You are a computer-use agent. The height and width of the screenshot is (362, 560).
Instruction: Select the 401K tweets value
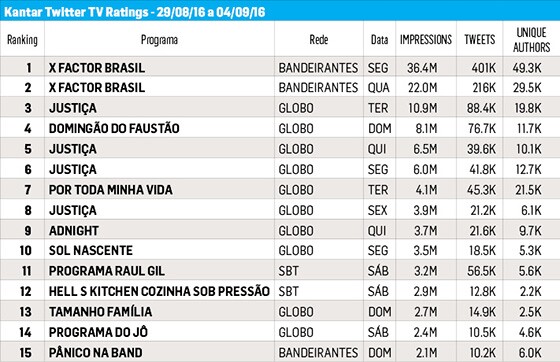point(484,68)
